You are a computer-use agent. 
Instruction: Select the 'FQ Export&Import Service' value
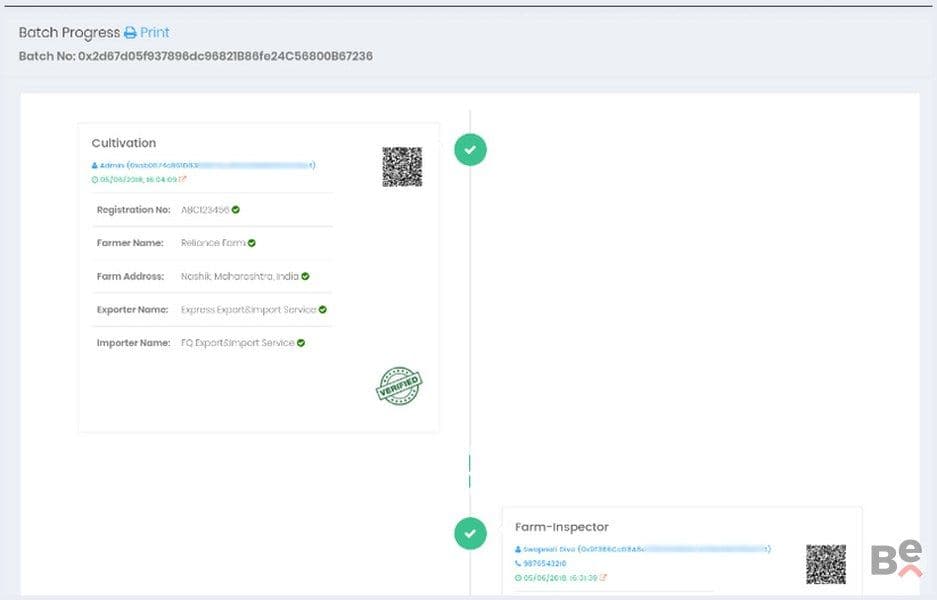(x=238, y=343)
